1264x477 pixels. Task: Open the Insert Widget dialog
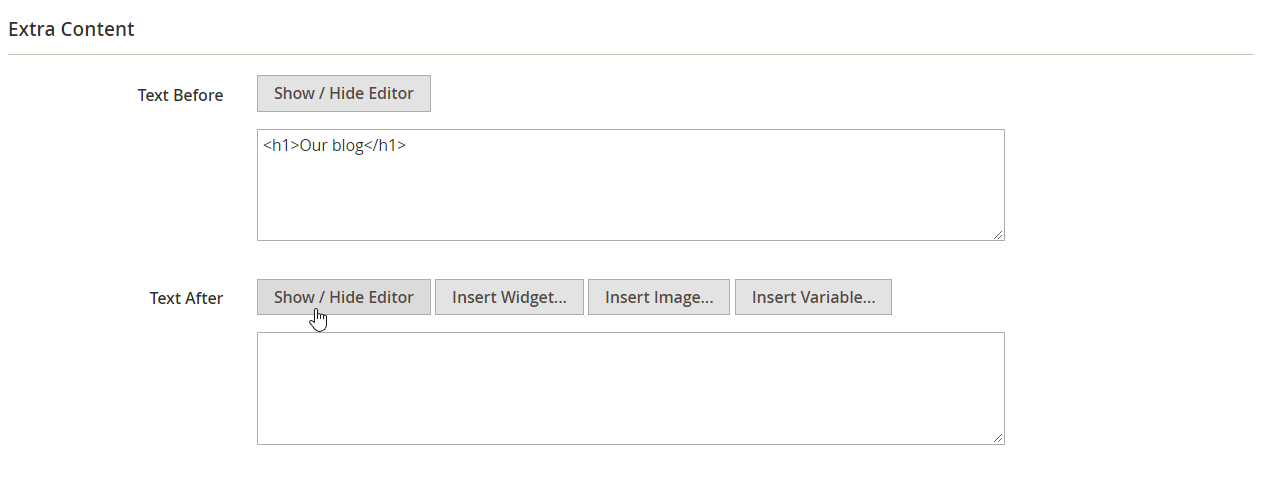tap(509, 297)
